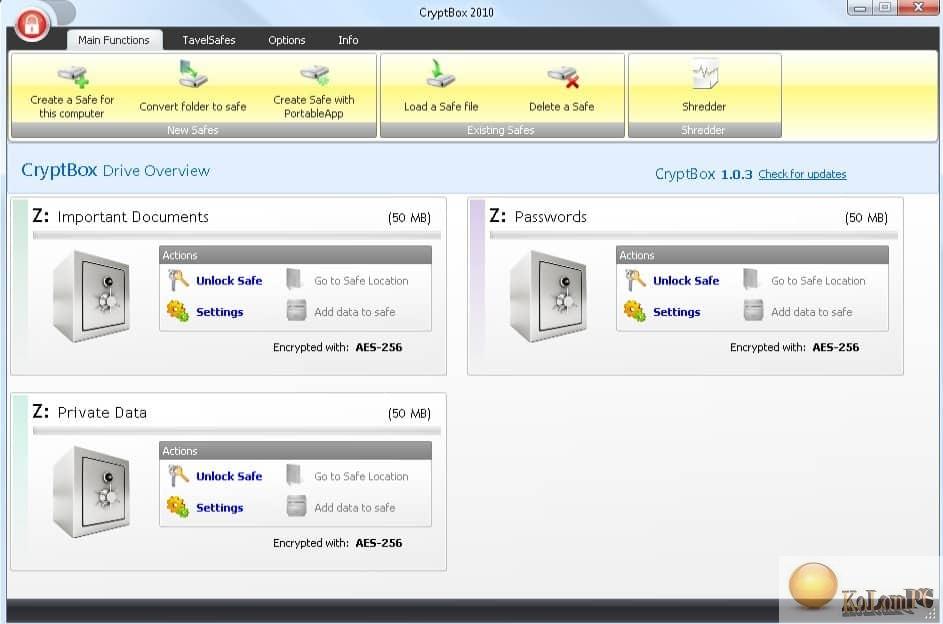Screen dimensions: 943x624
Task: Click keys icon for Private Data unlock
Action: coord(178,476)
